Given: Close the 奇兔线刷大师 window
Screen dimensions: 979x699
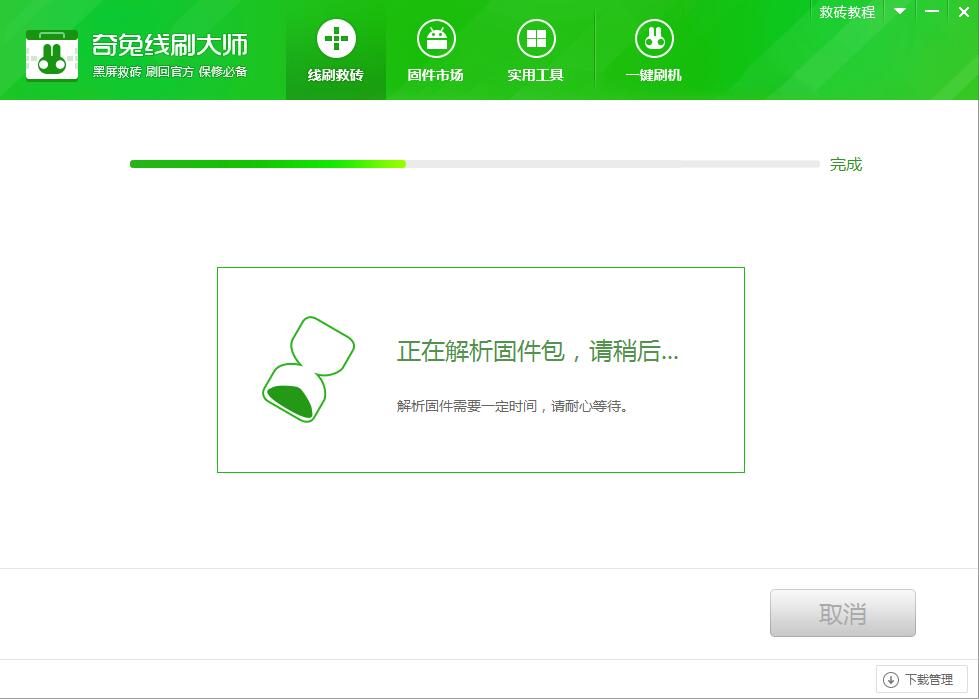Looking at the screenshot, I should (964, 11).
